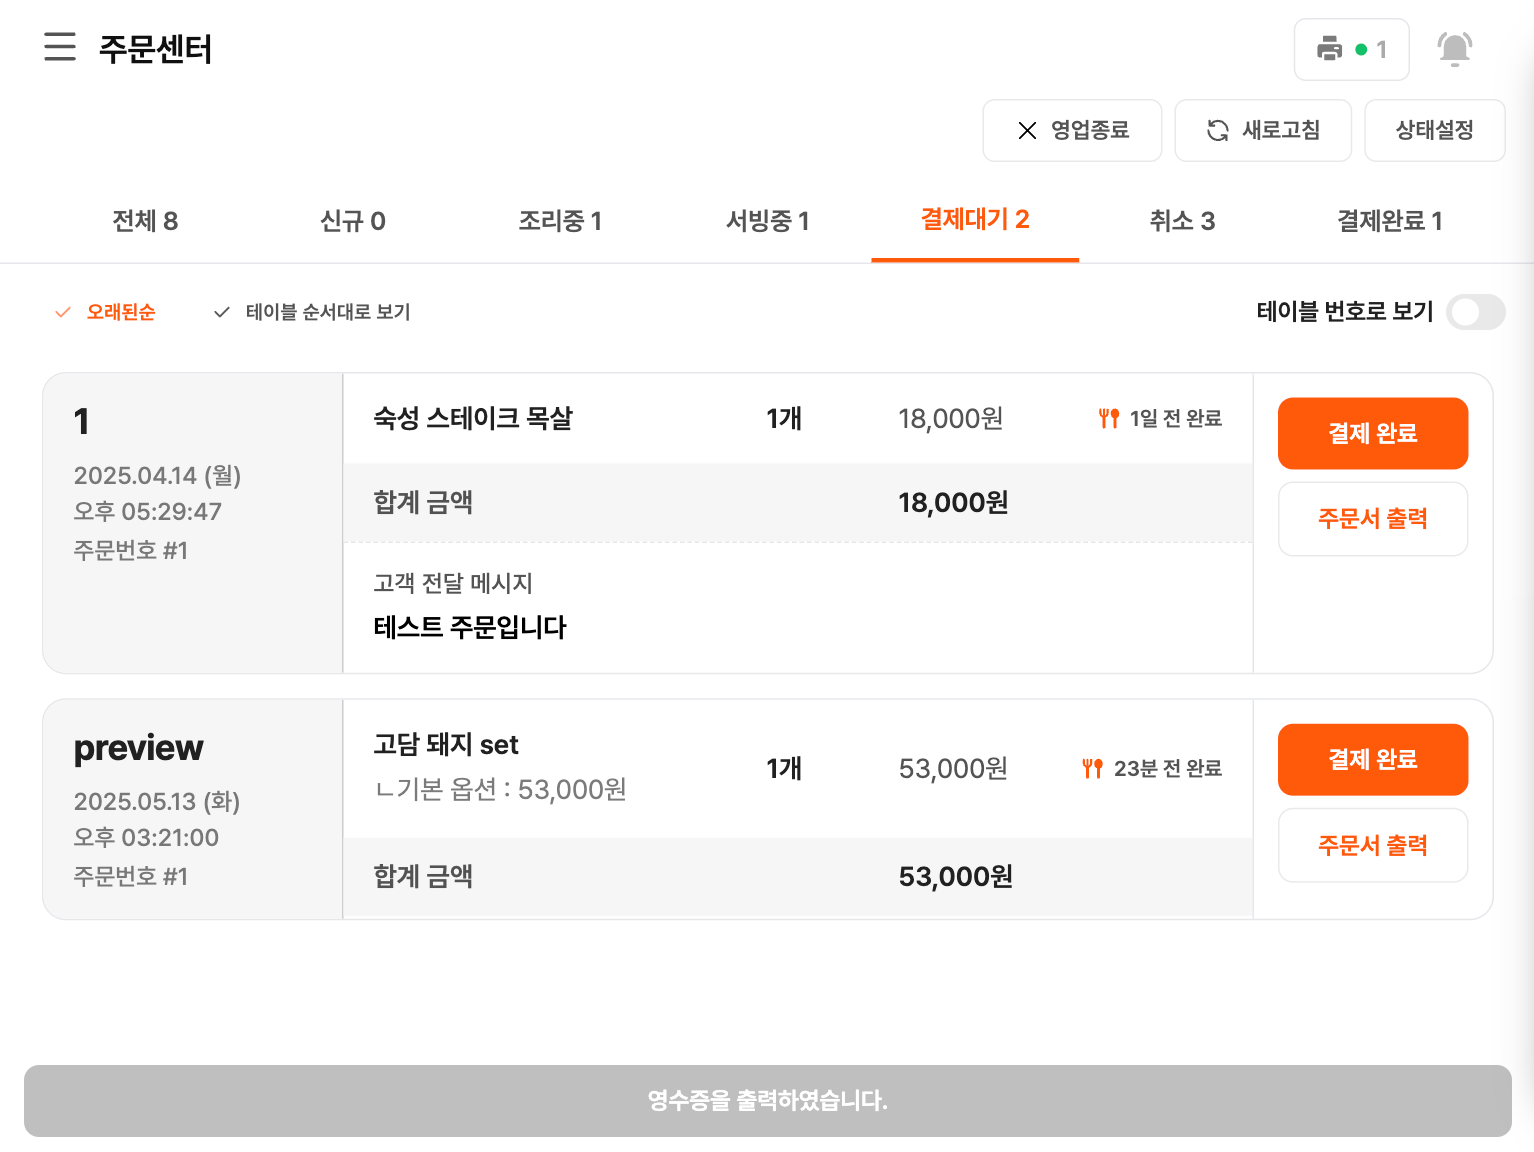Viewport: 1534px width, 1152px height.
Task: Click 1일 전 완료 status text
Action: [x=1176, y=418]
